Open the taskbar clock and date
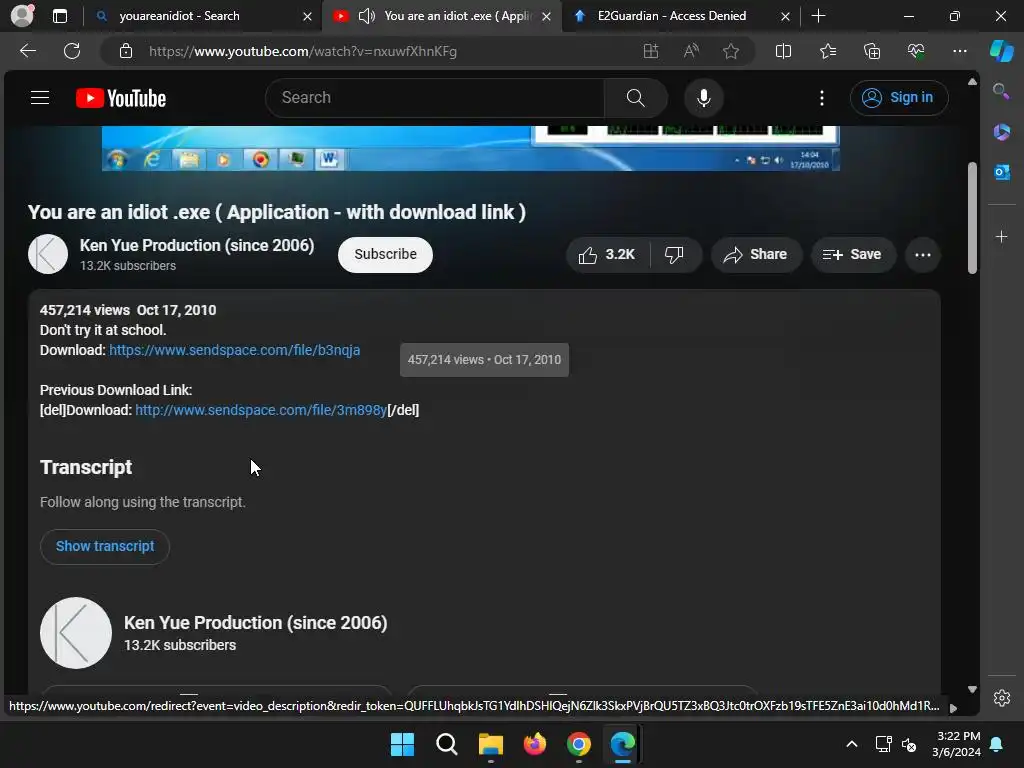The height and width of the screenshot is (768, 1024). point(956,744)
